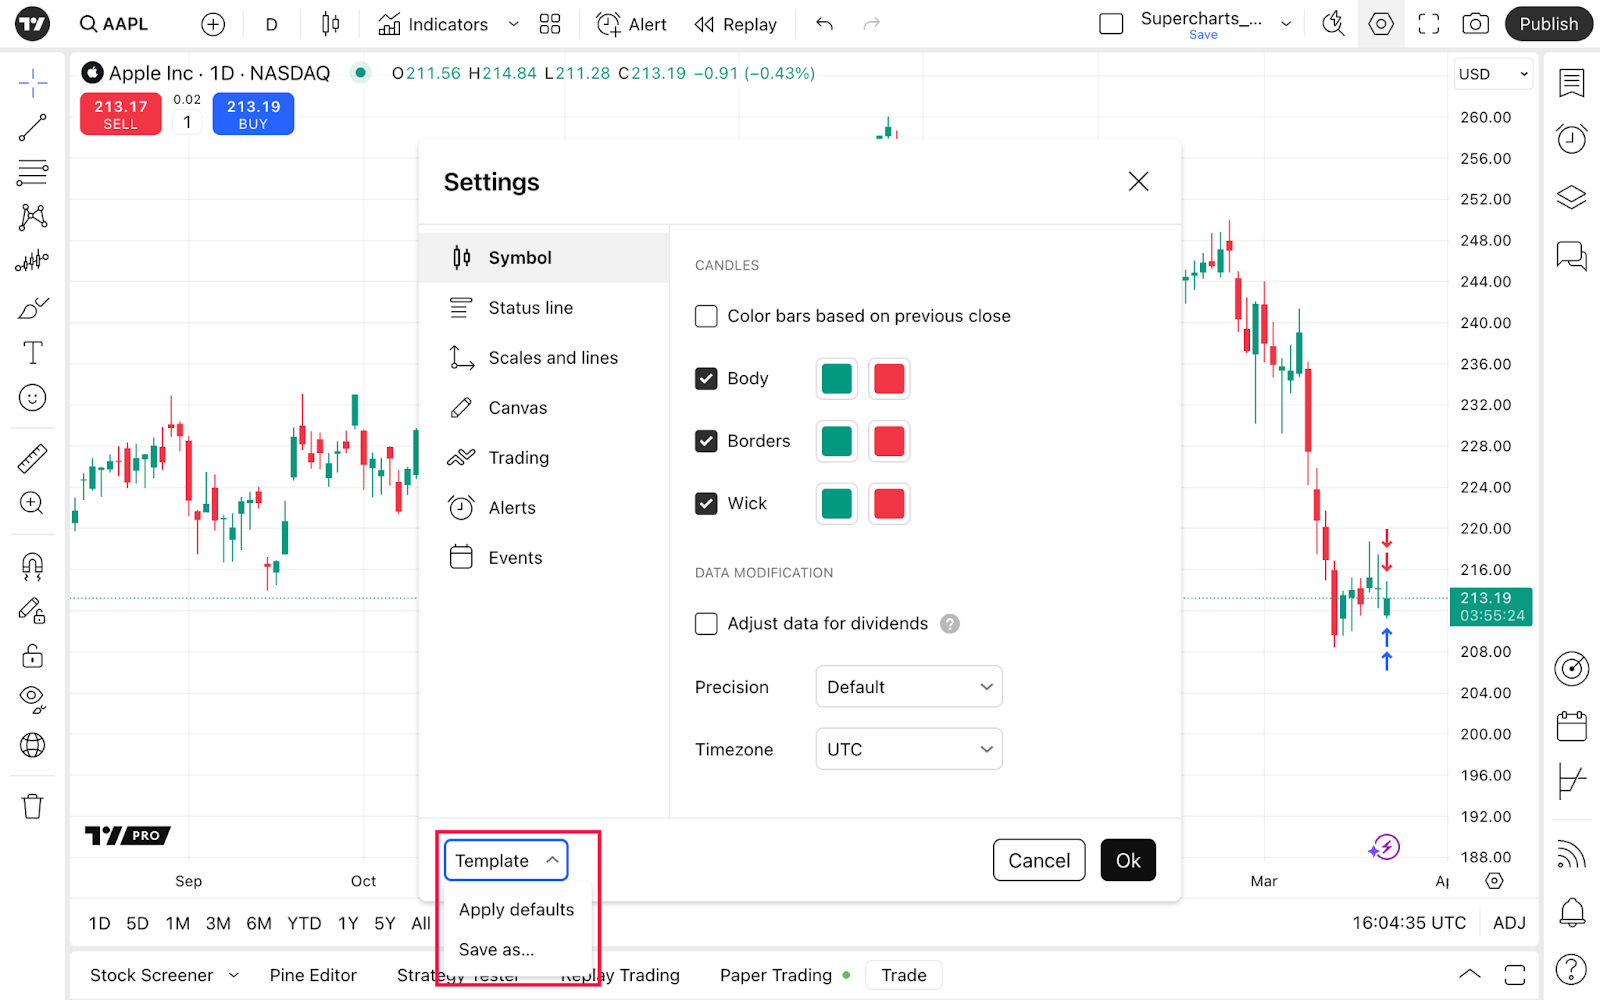This screenshot has width=1600, height=1000.
Task: Open the help center question icon
Action: click(x=1572, y=969)
